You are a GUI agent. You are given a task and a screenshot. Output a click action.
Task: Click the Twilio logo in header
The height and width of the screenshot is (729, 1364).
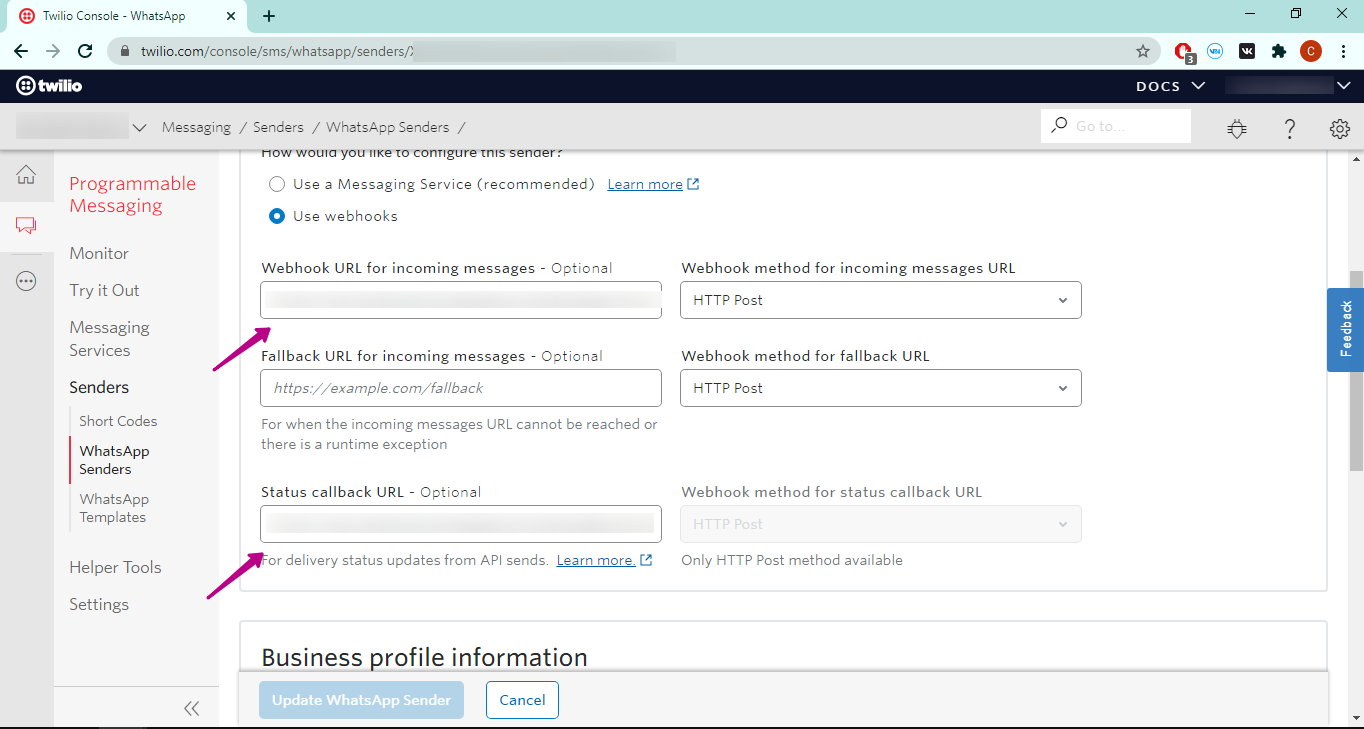49,86
